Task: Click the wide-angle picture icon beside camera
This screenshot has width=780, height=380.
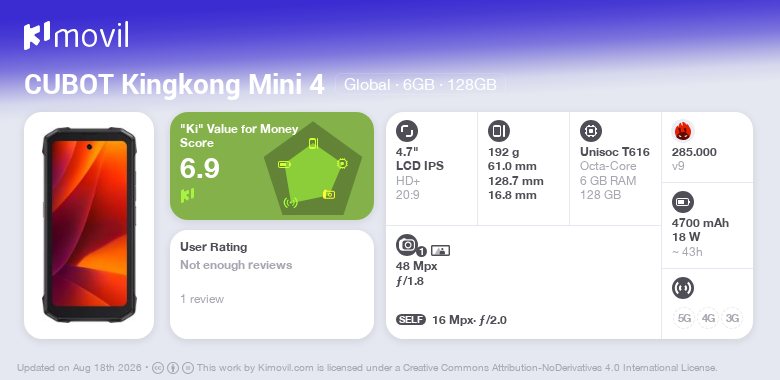Action: [440, 251]
